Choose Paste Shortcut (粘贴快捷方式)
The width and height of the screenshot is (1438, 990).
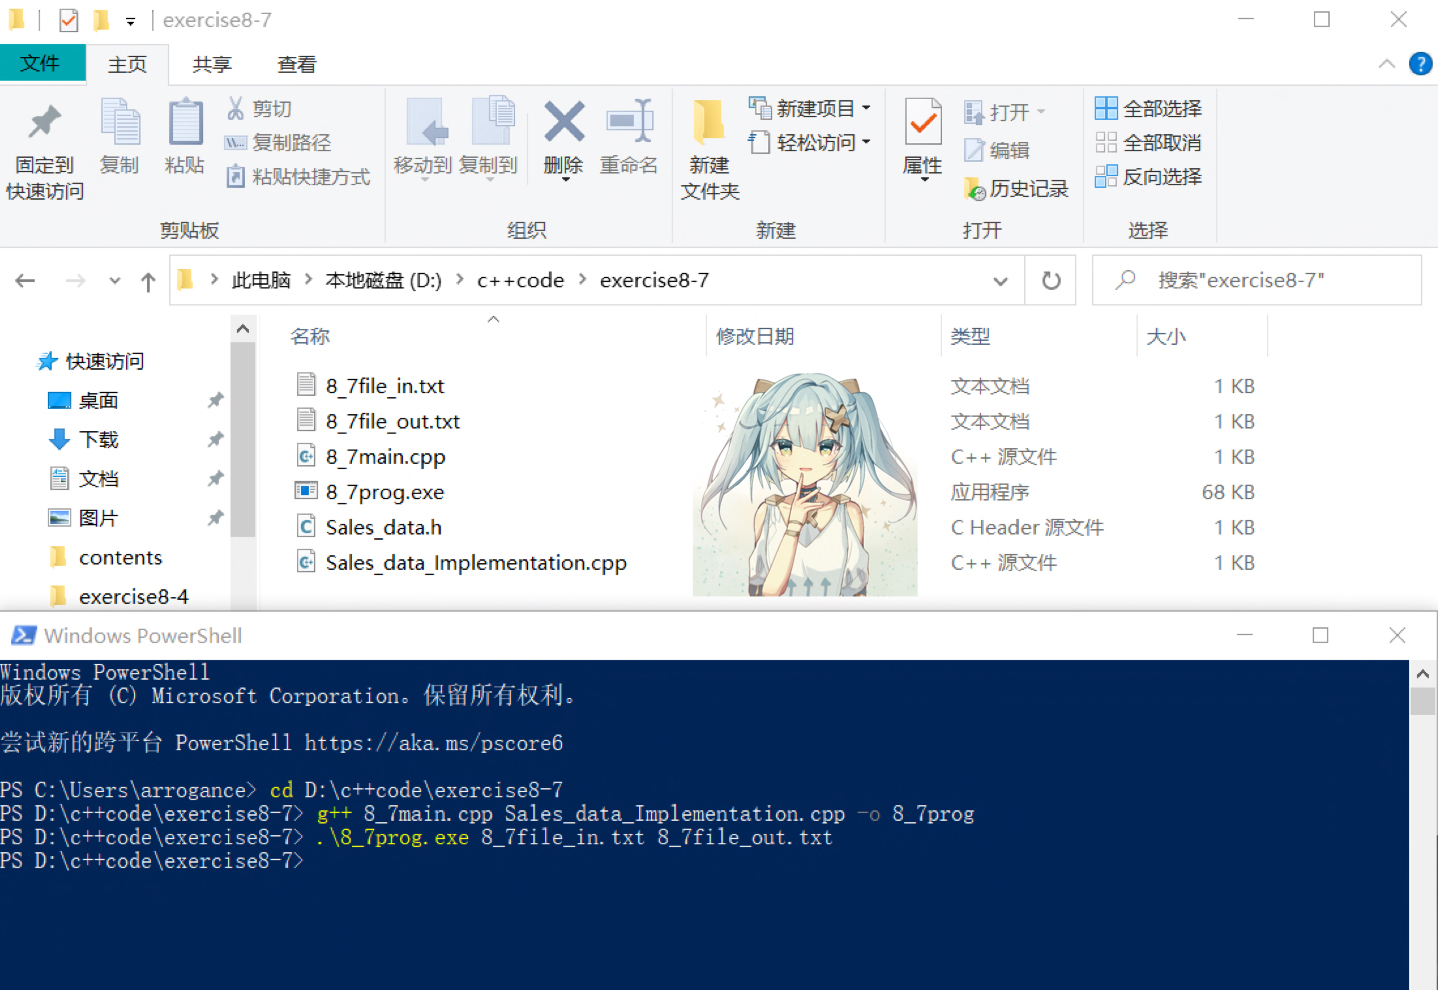click(x=298, y=177)
